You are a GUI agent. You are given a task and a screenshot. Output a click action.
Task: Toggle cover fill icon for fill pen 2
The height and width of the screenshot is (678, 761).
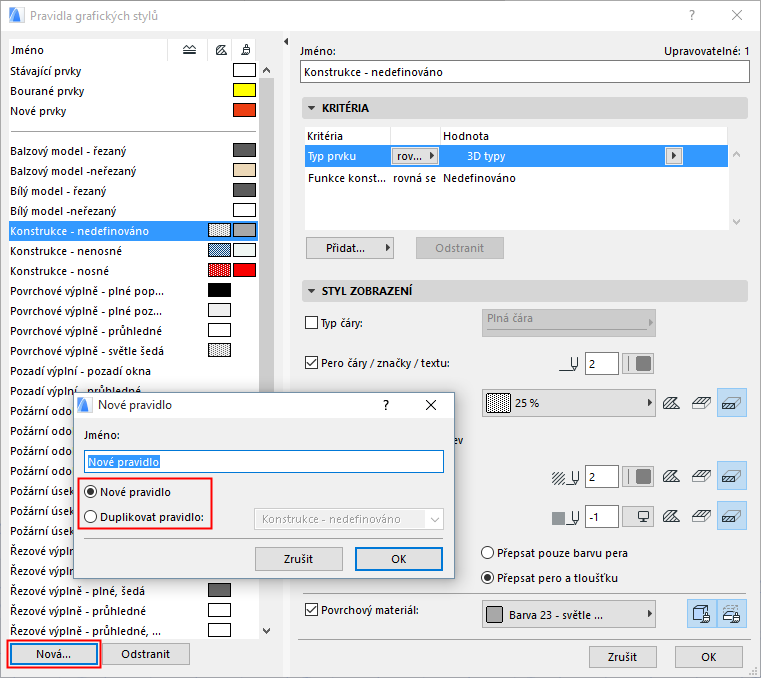pyautogui.click(x=701, y=477)
